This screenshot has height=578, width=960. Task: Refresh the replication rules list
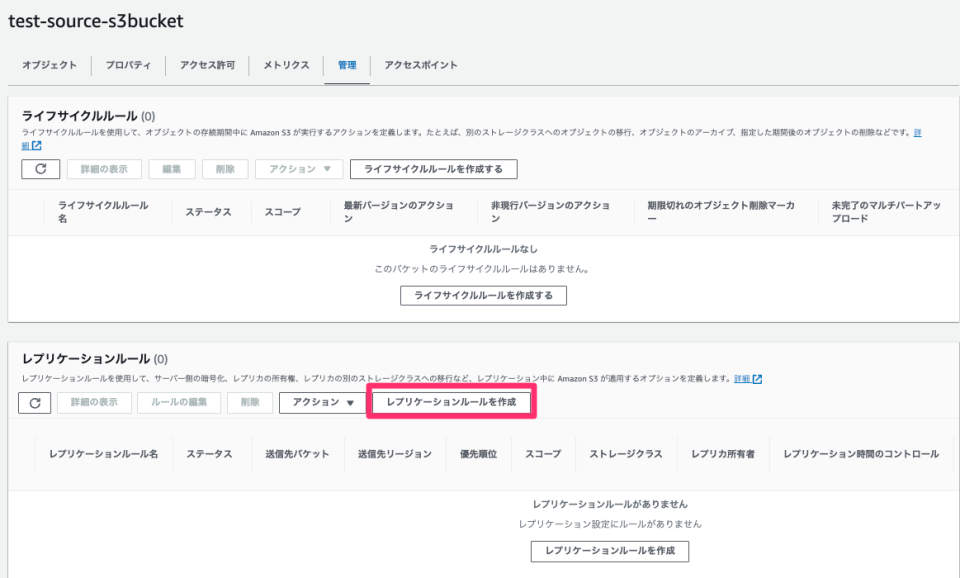34,403
